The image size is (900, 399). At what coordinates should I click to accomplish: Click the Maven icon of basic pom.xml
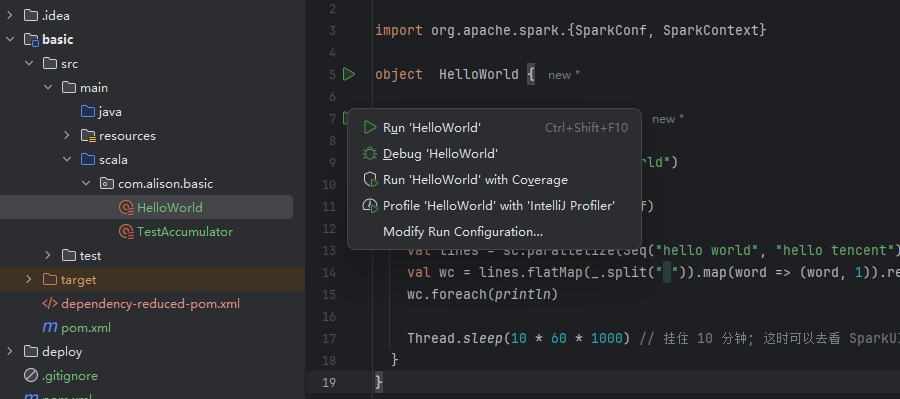pyautogui.click(x=50, y=327)
